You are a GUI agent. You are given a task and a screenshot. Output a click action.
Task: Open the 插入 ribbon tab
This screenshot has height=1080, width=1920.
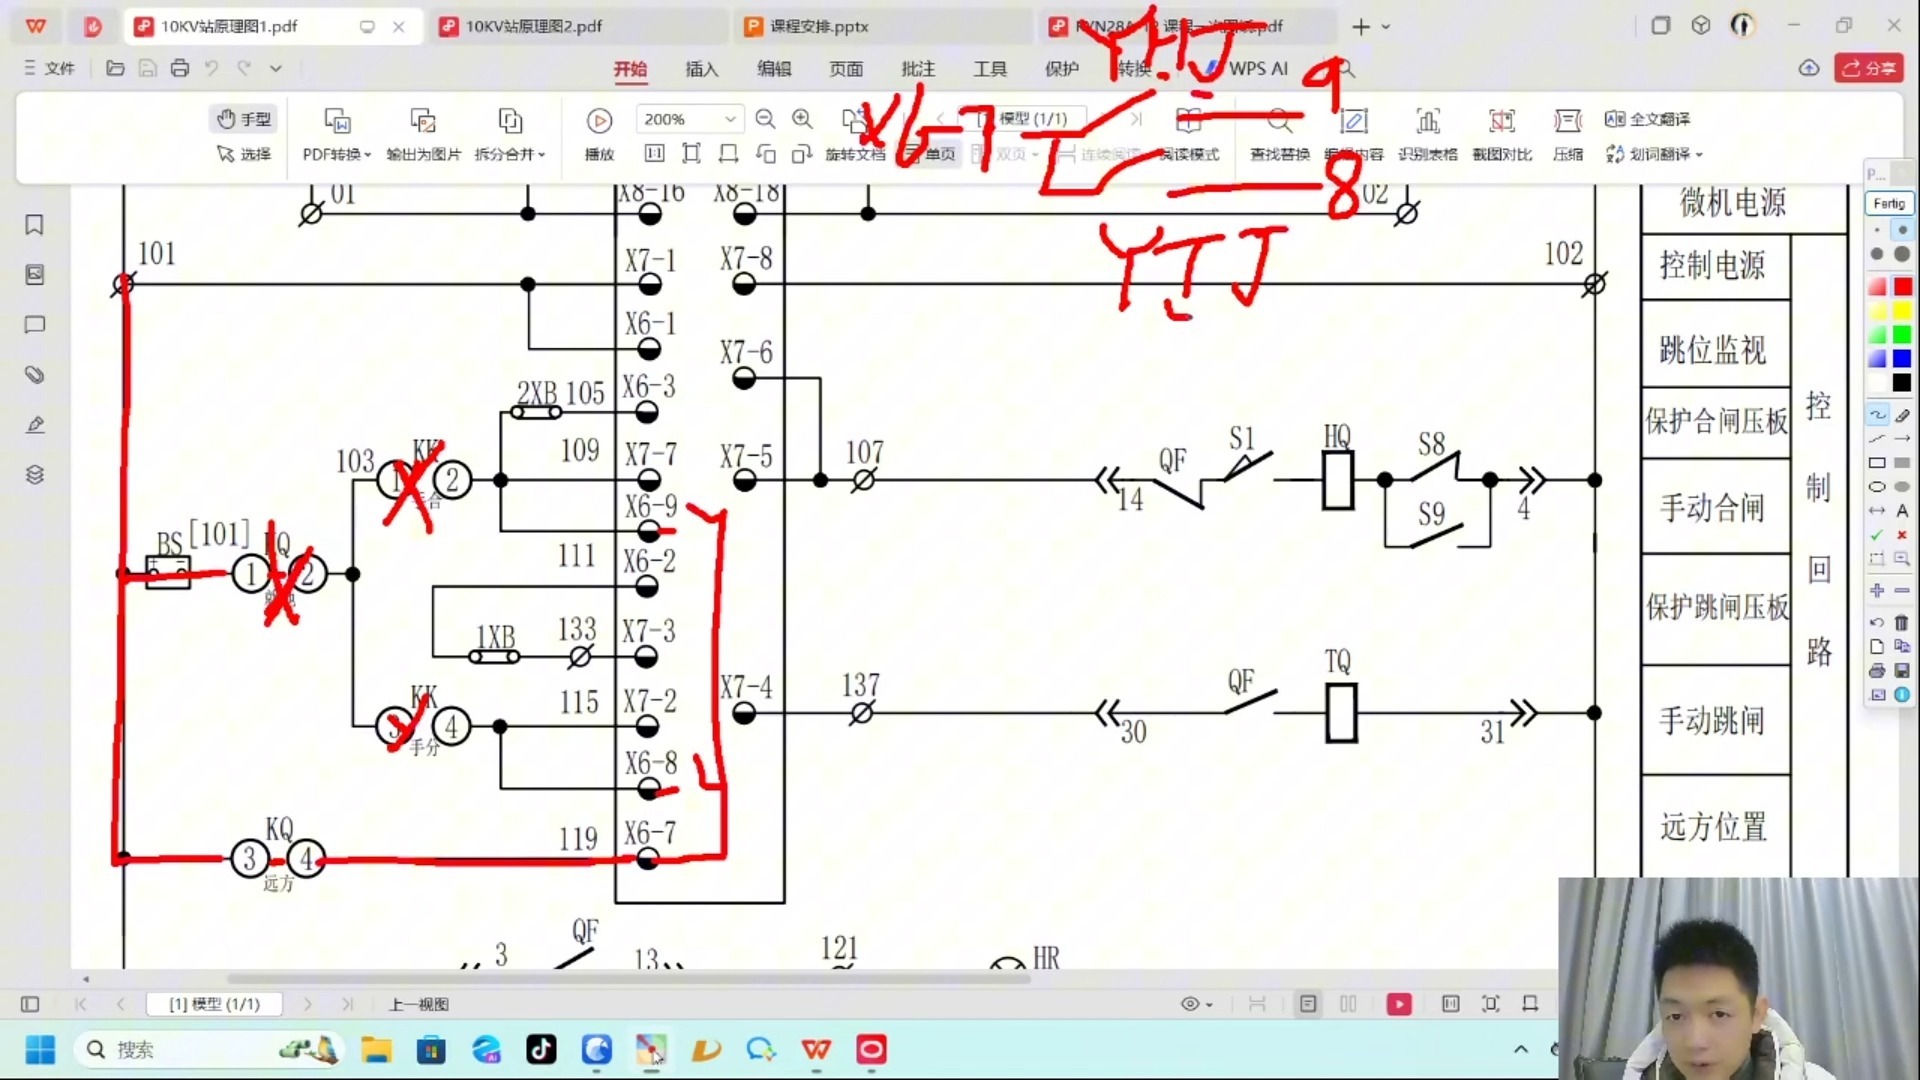[x=701, y=68]
